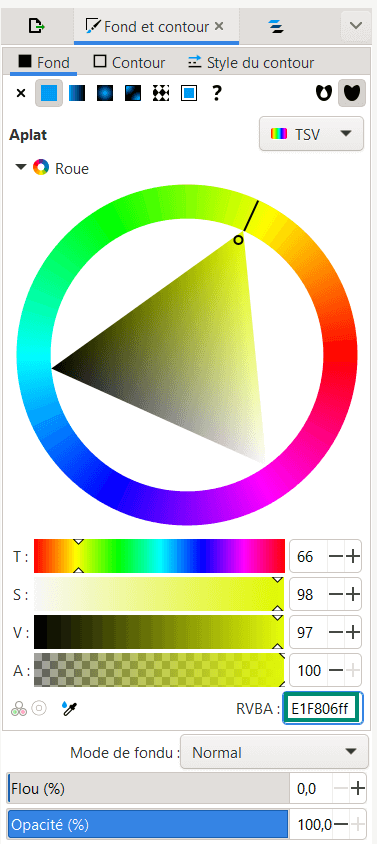The height and width of the screenshot is (844, 377).
Task: Click the Opacité value field 100,0
Action: tap(311, 824)
